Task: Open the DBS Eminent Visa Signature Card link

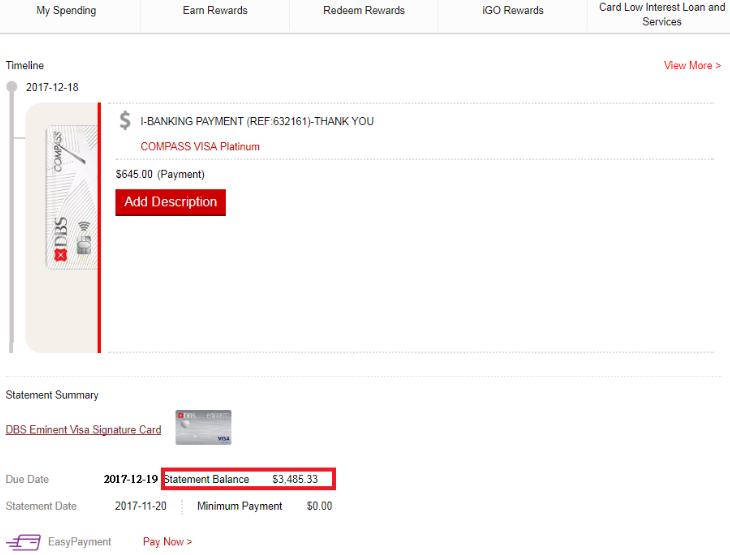Action: [83, 430]
